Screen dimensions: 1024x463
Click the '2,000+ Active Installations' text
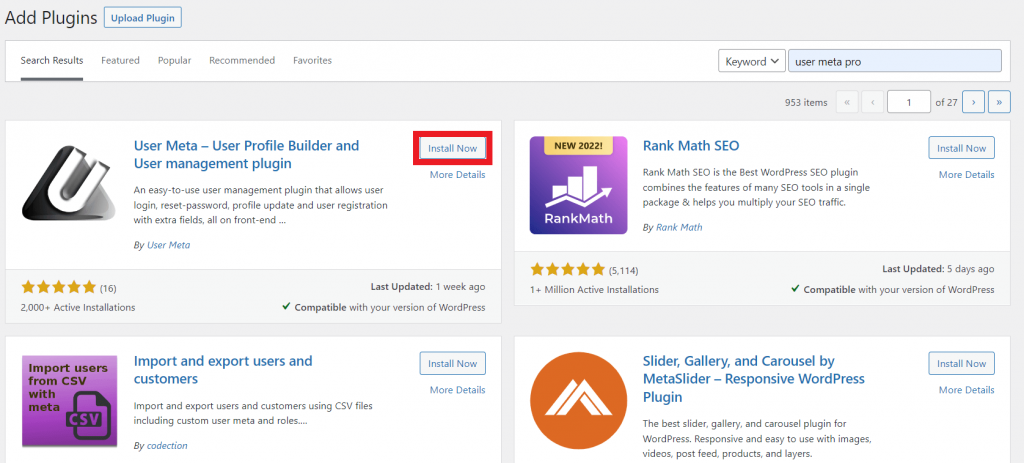pyautogui.click(x=78, y=307)
